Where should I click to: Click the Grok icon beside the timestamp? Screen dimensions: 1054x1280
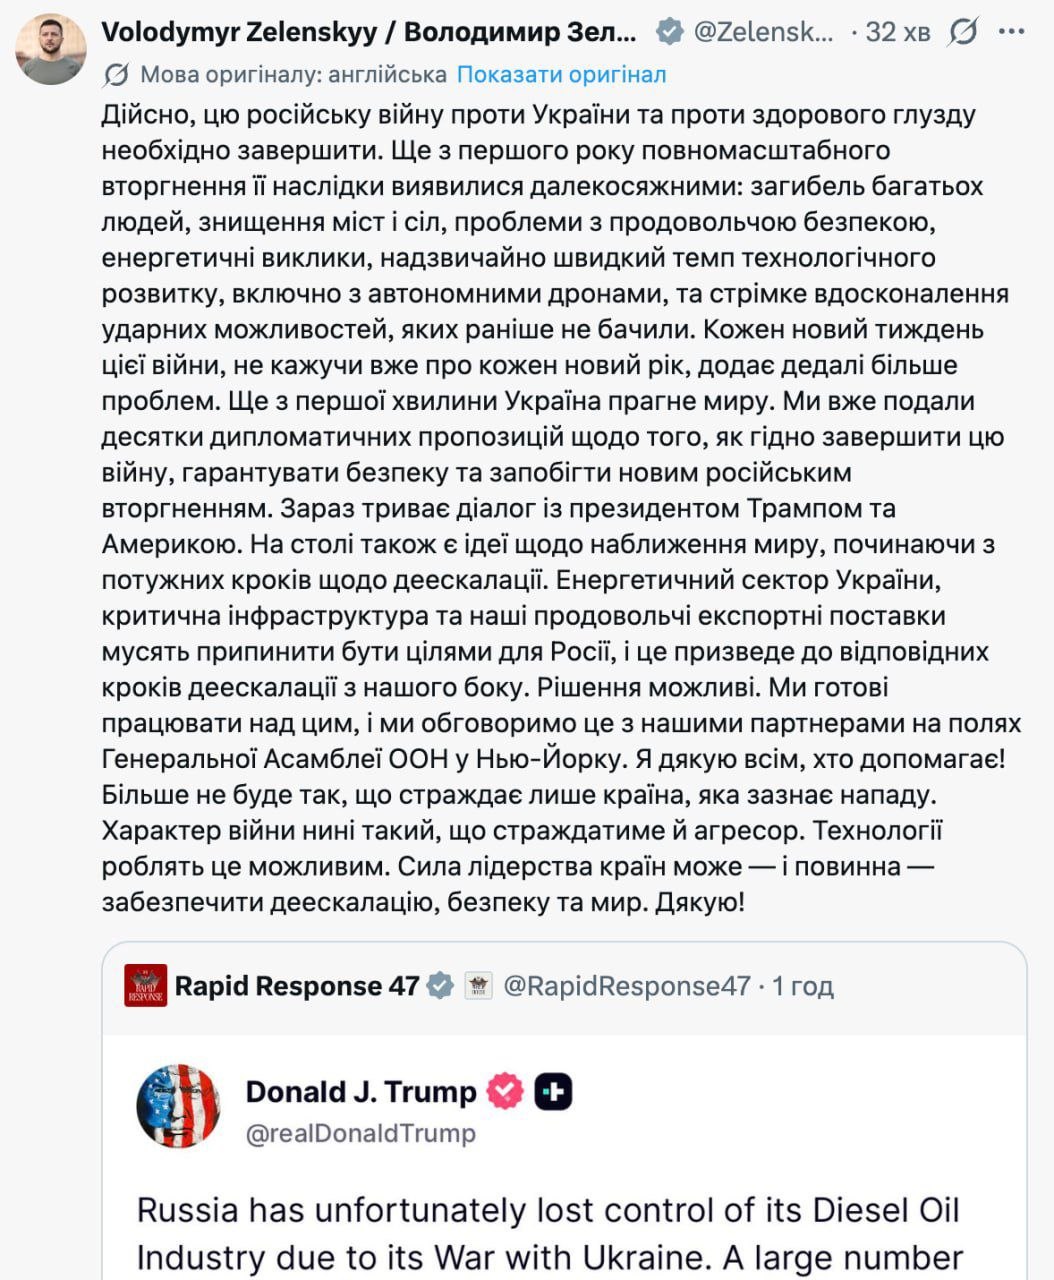click(x=963, y=33)
